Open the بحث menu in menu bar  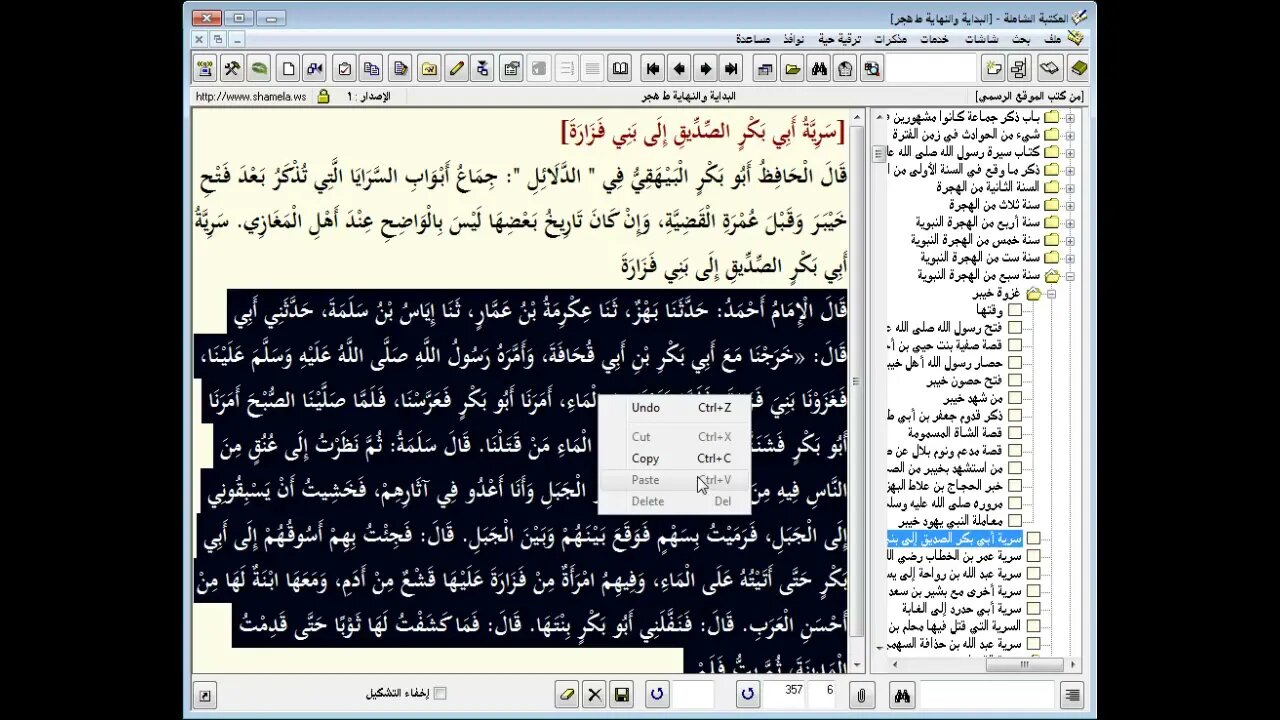[x=1021, y=39]
